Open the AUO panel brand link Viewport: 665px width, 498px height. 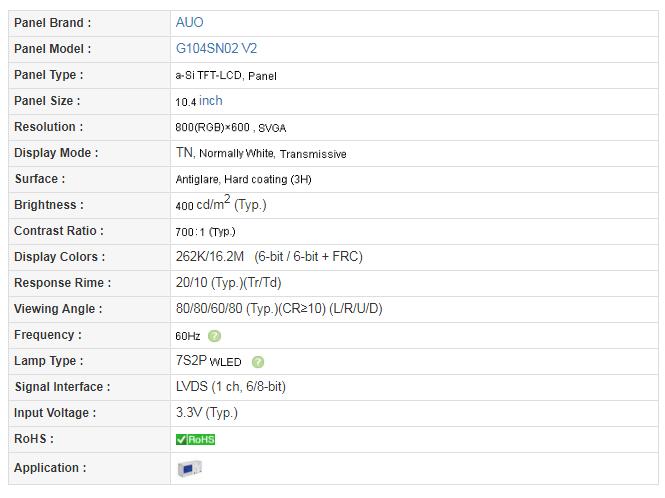[x=190, y=22]
